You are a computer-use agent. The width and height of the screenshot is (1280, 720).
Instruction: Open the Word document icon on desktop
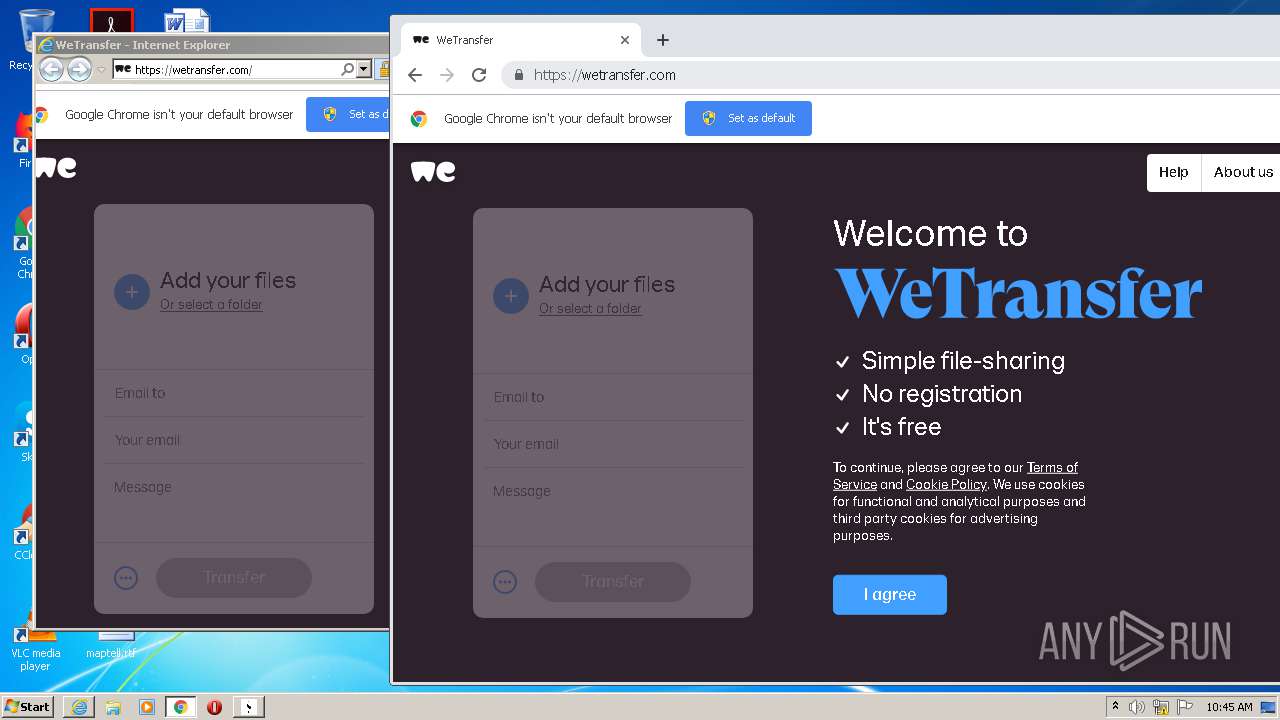pos(187,22)
